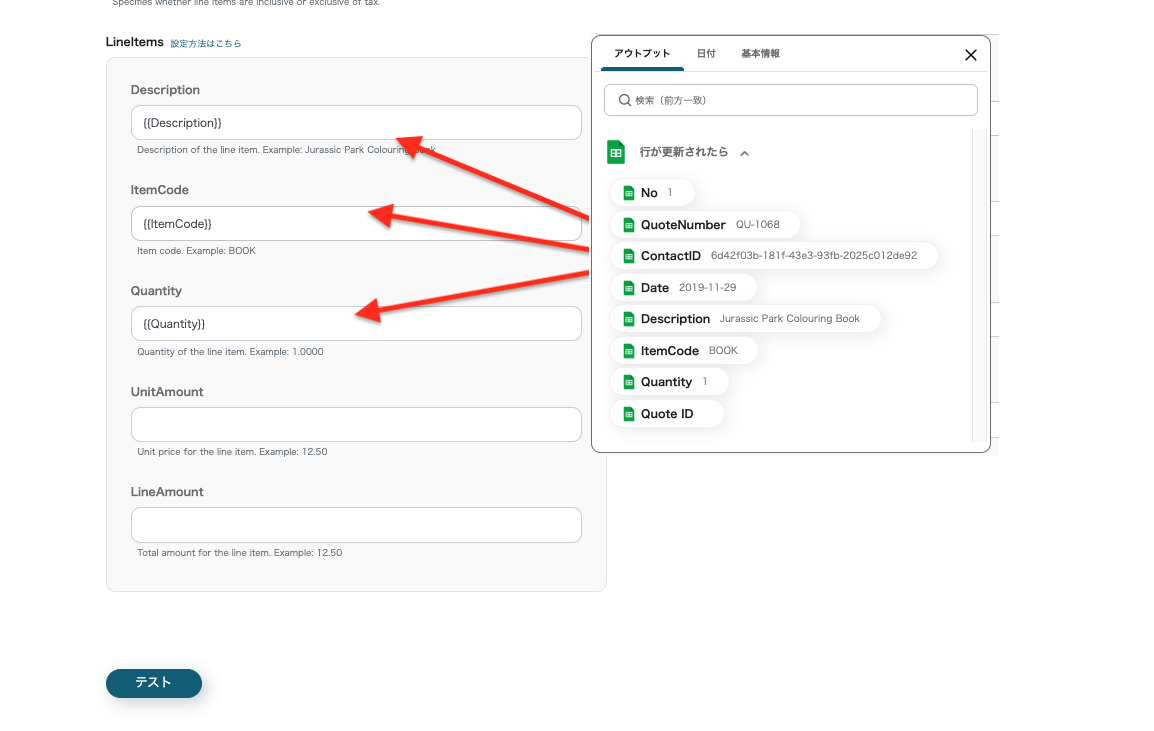The height and width of the screenshot is (731, 1154).
Task: Click the テスト button
Action: click(x=154, y=683)
